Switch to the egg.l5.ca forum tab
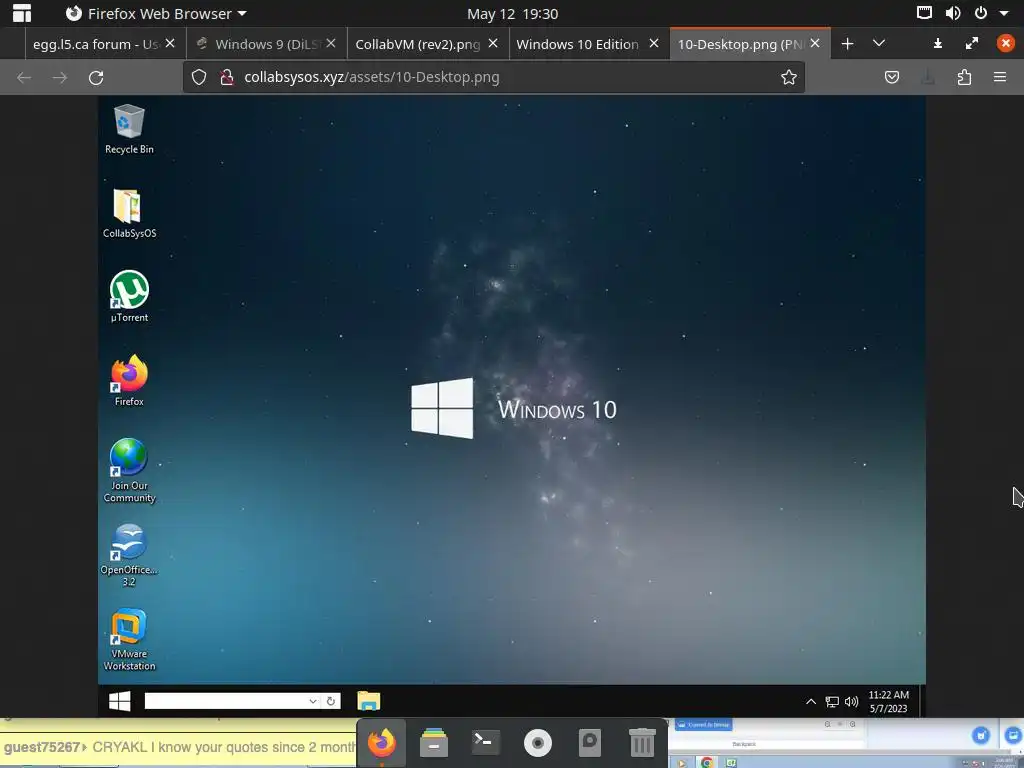The image size is (1024, 768). tap(95, 44)
